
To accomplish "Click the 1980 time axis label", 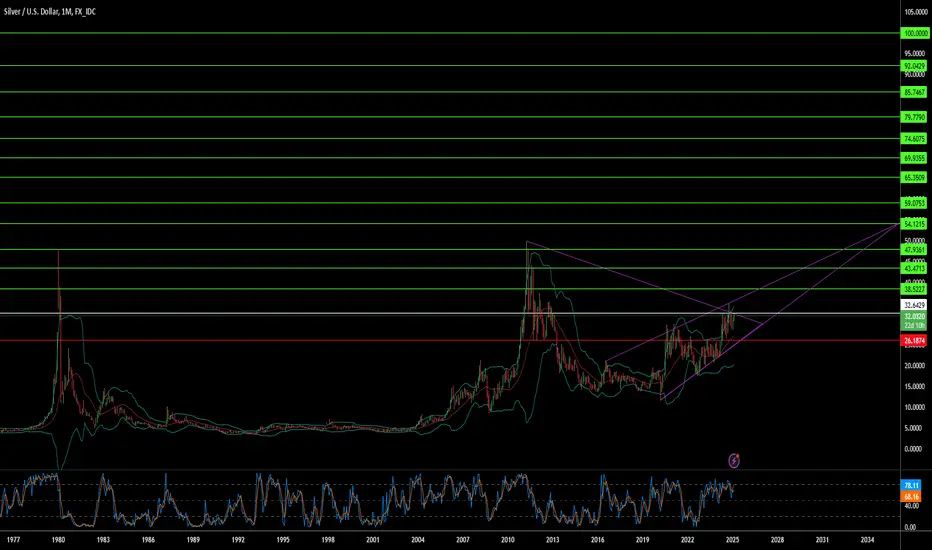I will [58, 540].
